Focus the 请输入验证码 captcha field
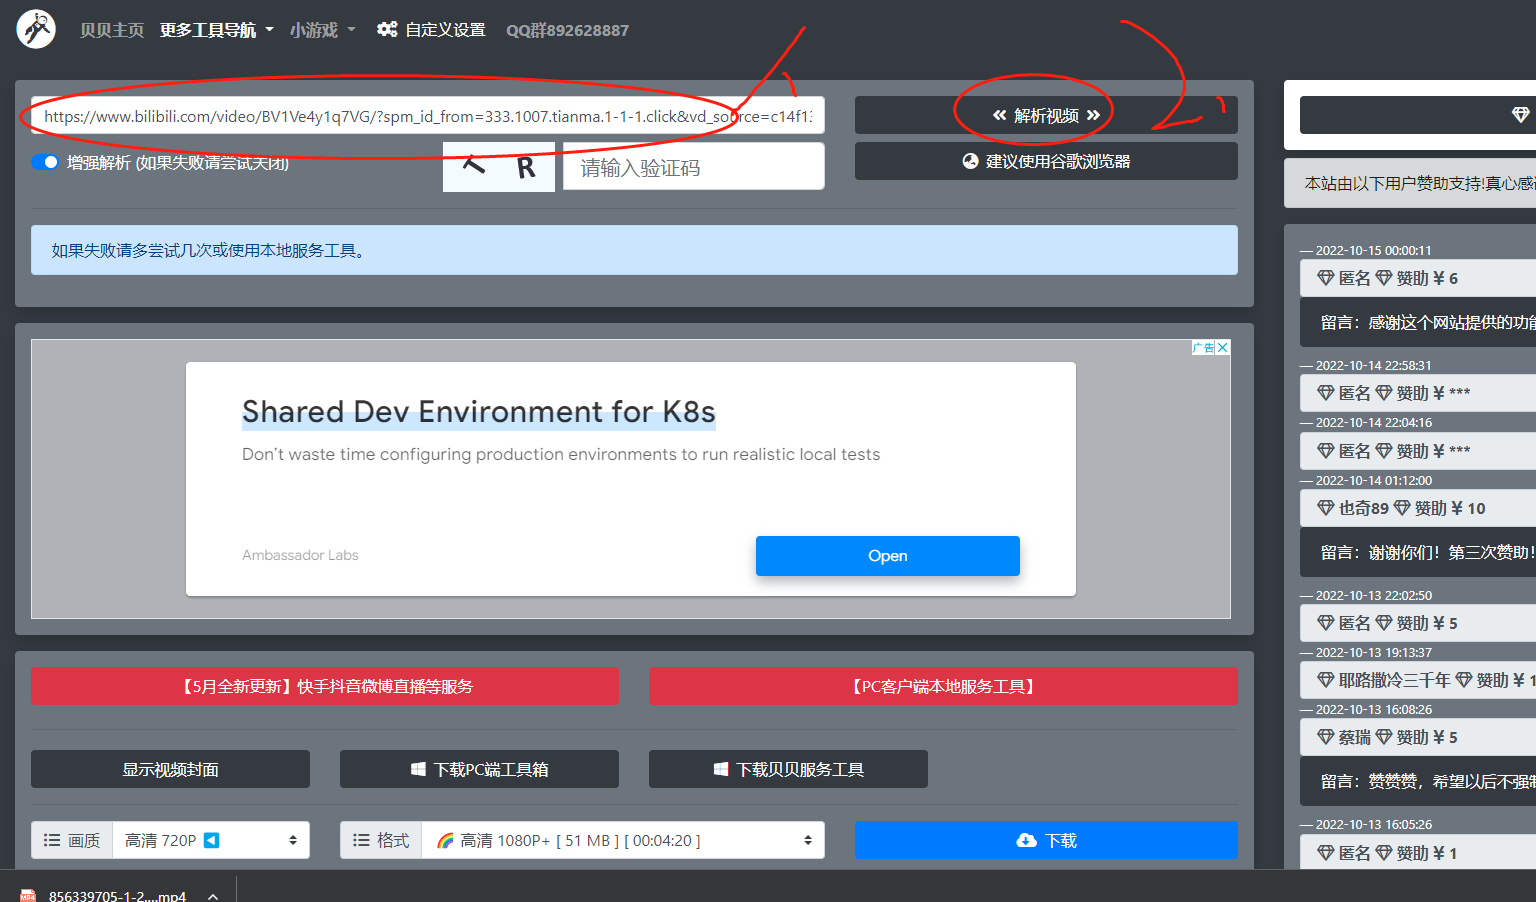Image resolution: width=1536 pixels, height=902 pixels. point(693,167)
